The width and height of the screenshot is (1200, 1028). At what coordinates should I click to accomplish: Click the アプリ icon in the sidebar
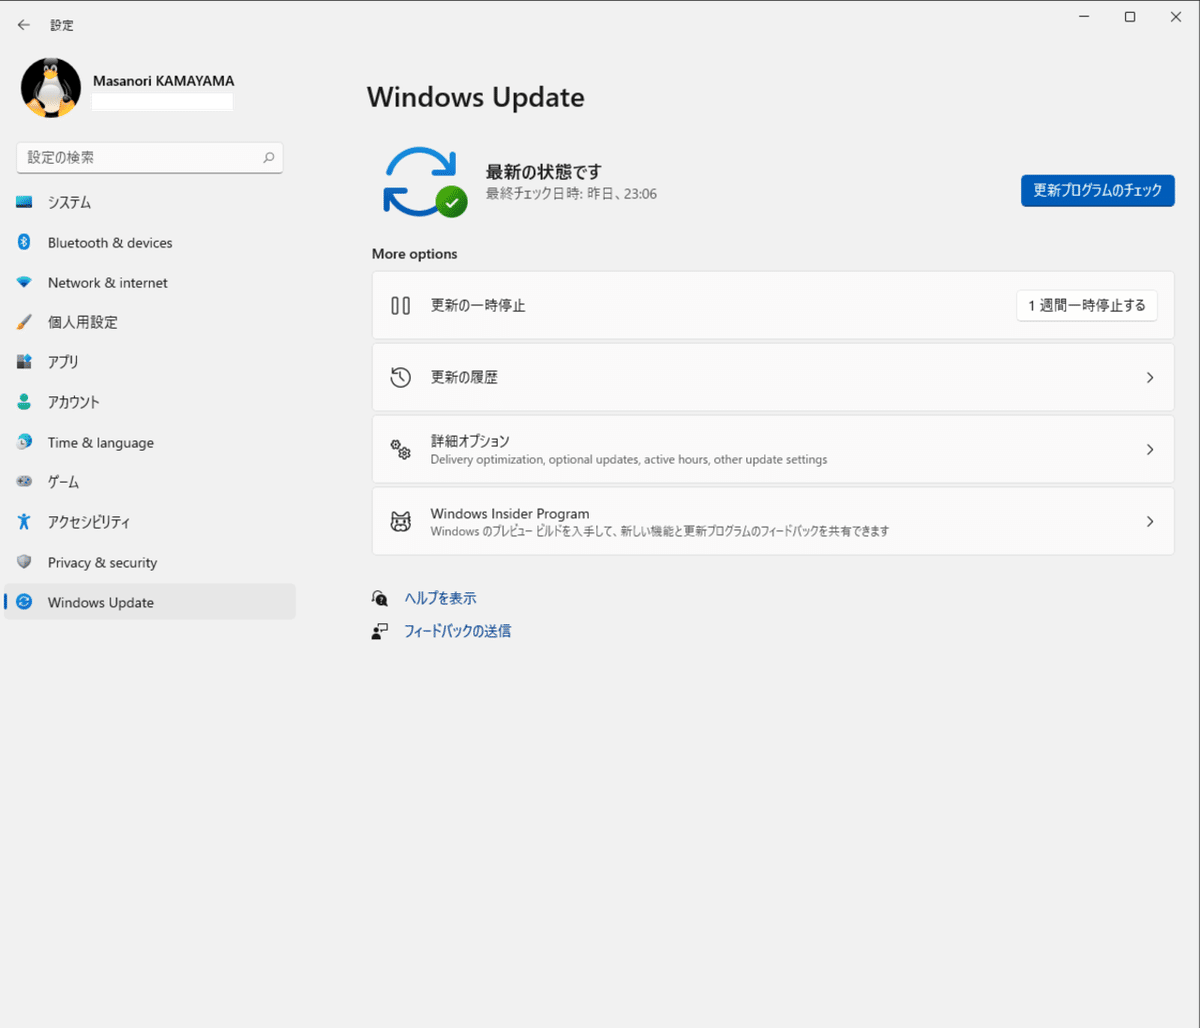[x=25, y=362]
